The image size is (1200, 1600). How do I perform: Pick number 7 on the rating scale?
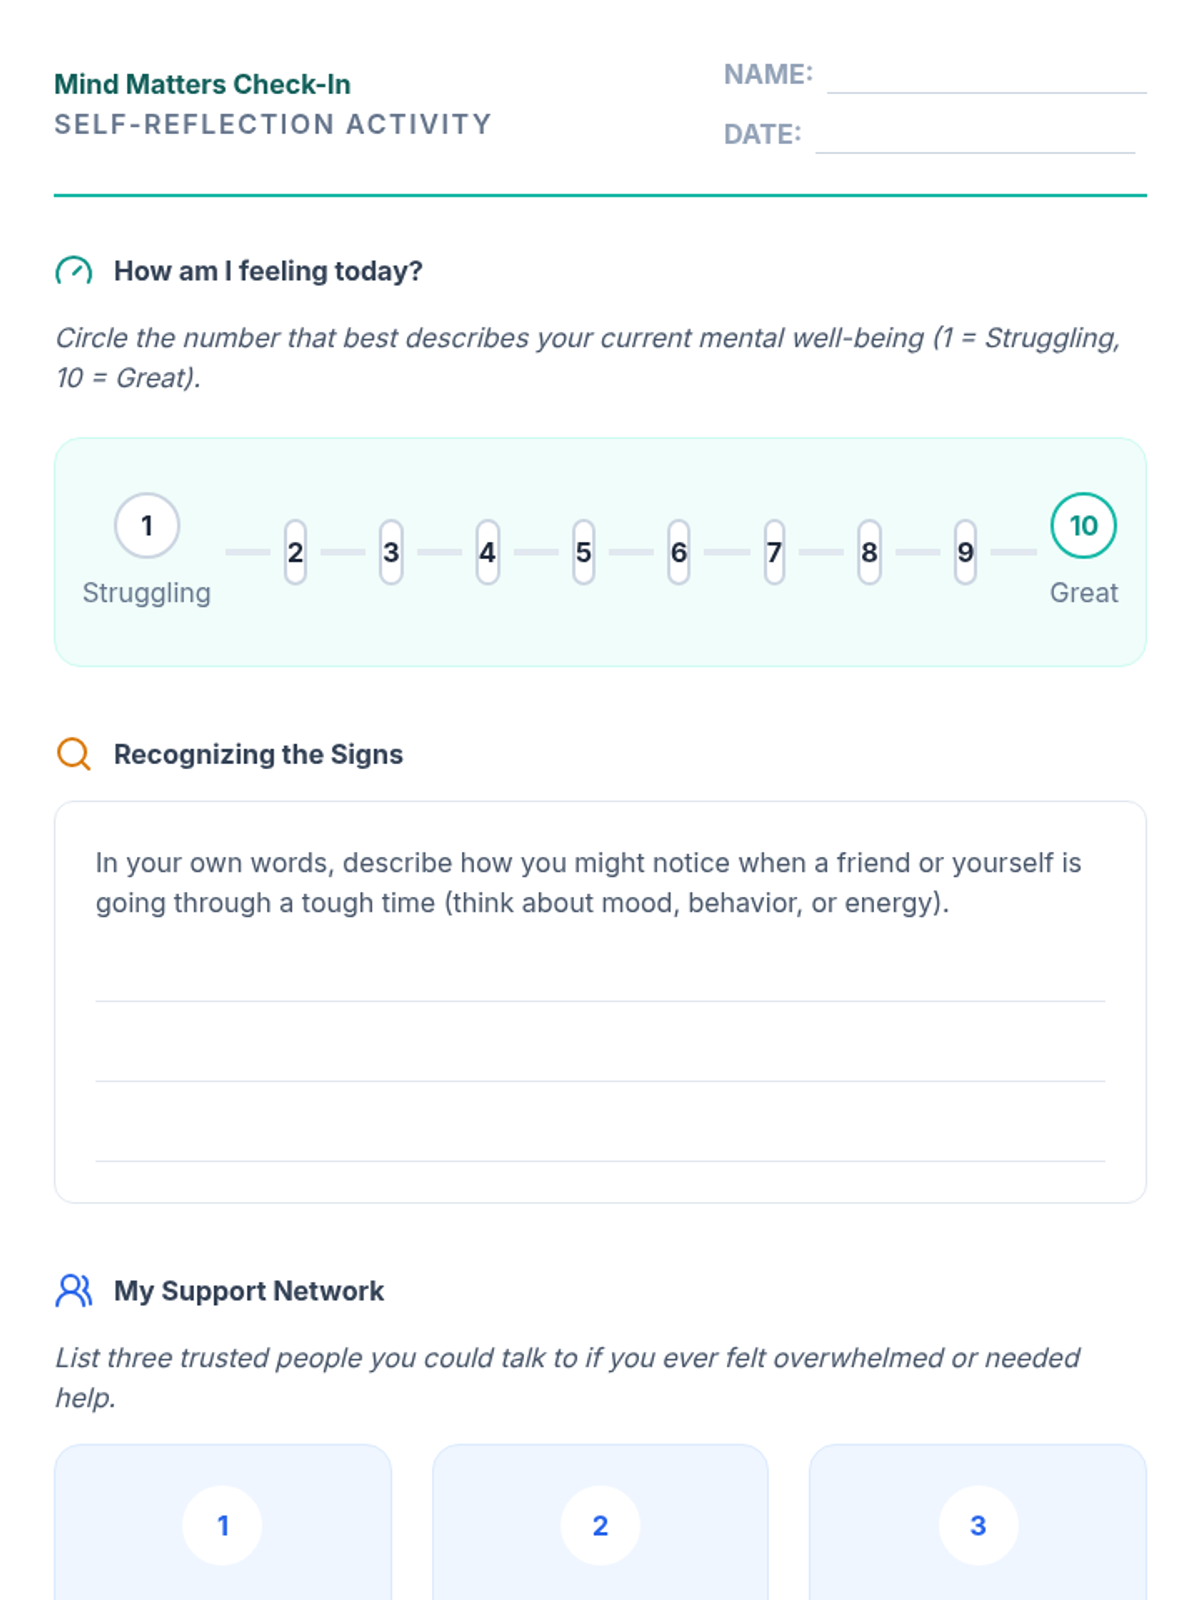774,552
